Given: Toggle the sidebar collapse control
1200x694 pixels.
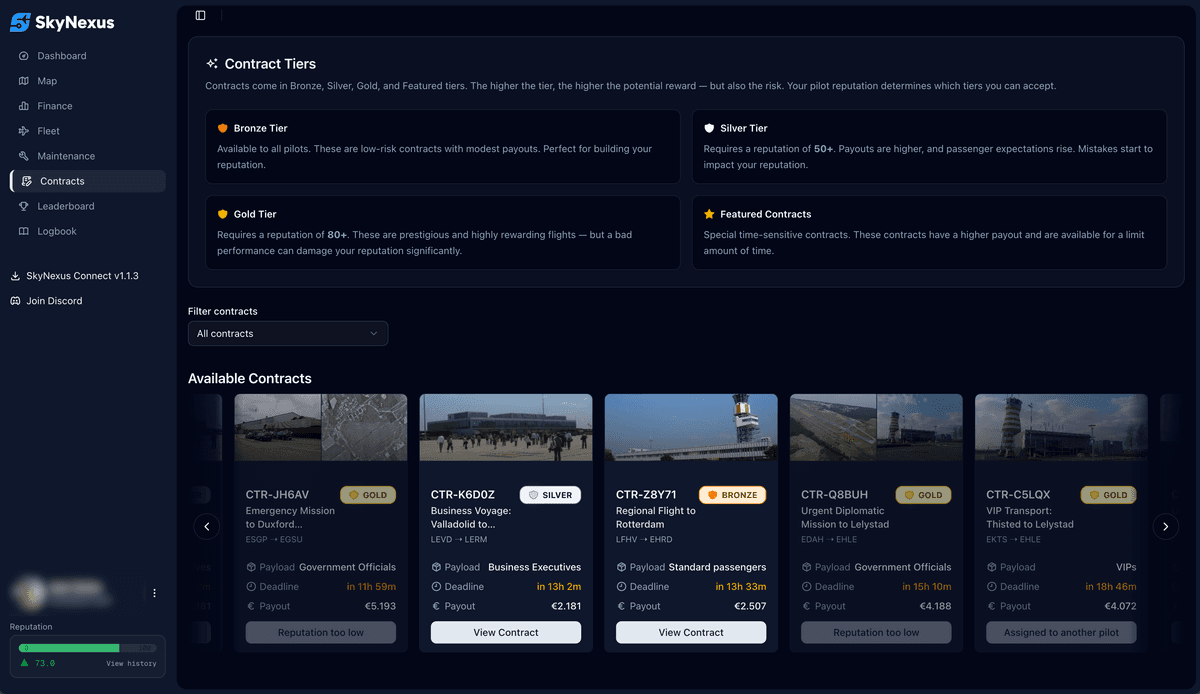Looking at the screenshot, I should (200, 15).
